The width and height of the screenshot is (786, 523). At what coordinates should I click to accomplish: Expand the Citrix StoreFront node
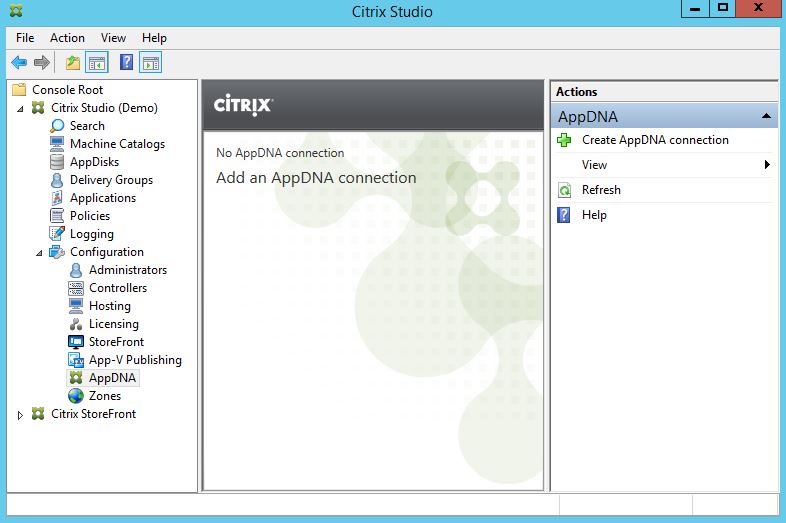point(22,414)
